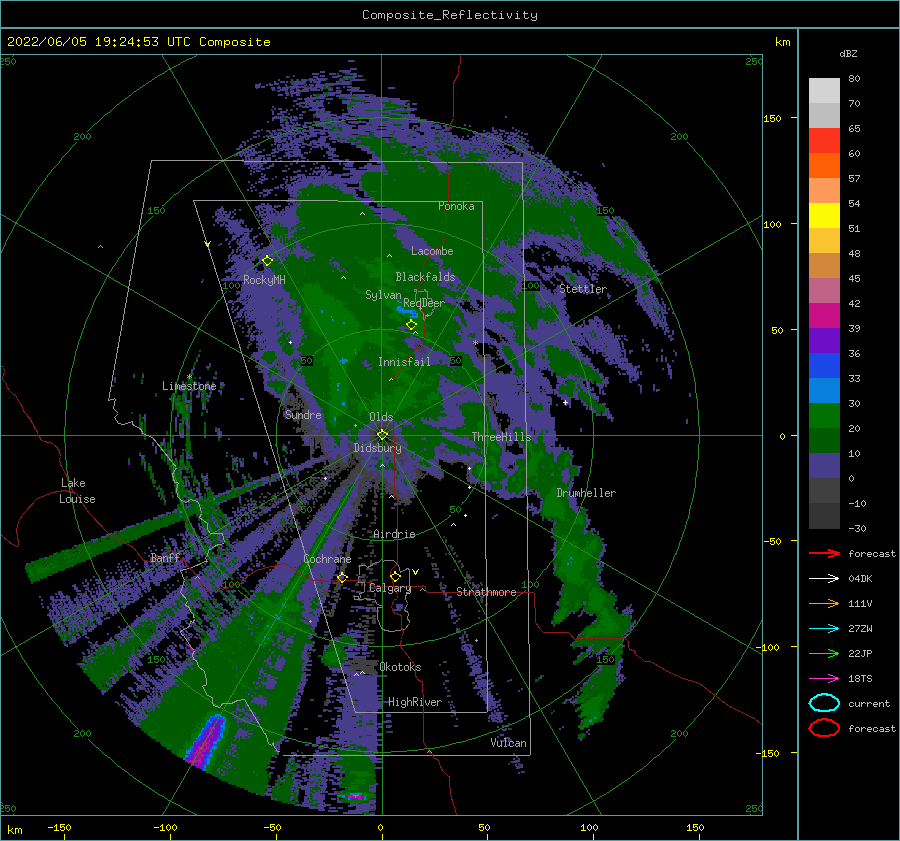The height and width of the screenshot is (841, 900).
Task: Click the Composite_Reflectivity title
Action: click(x=450, y=15)
